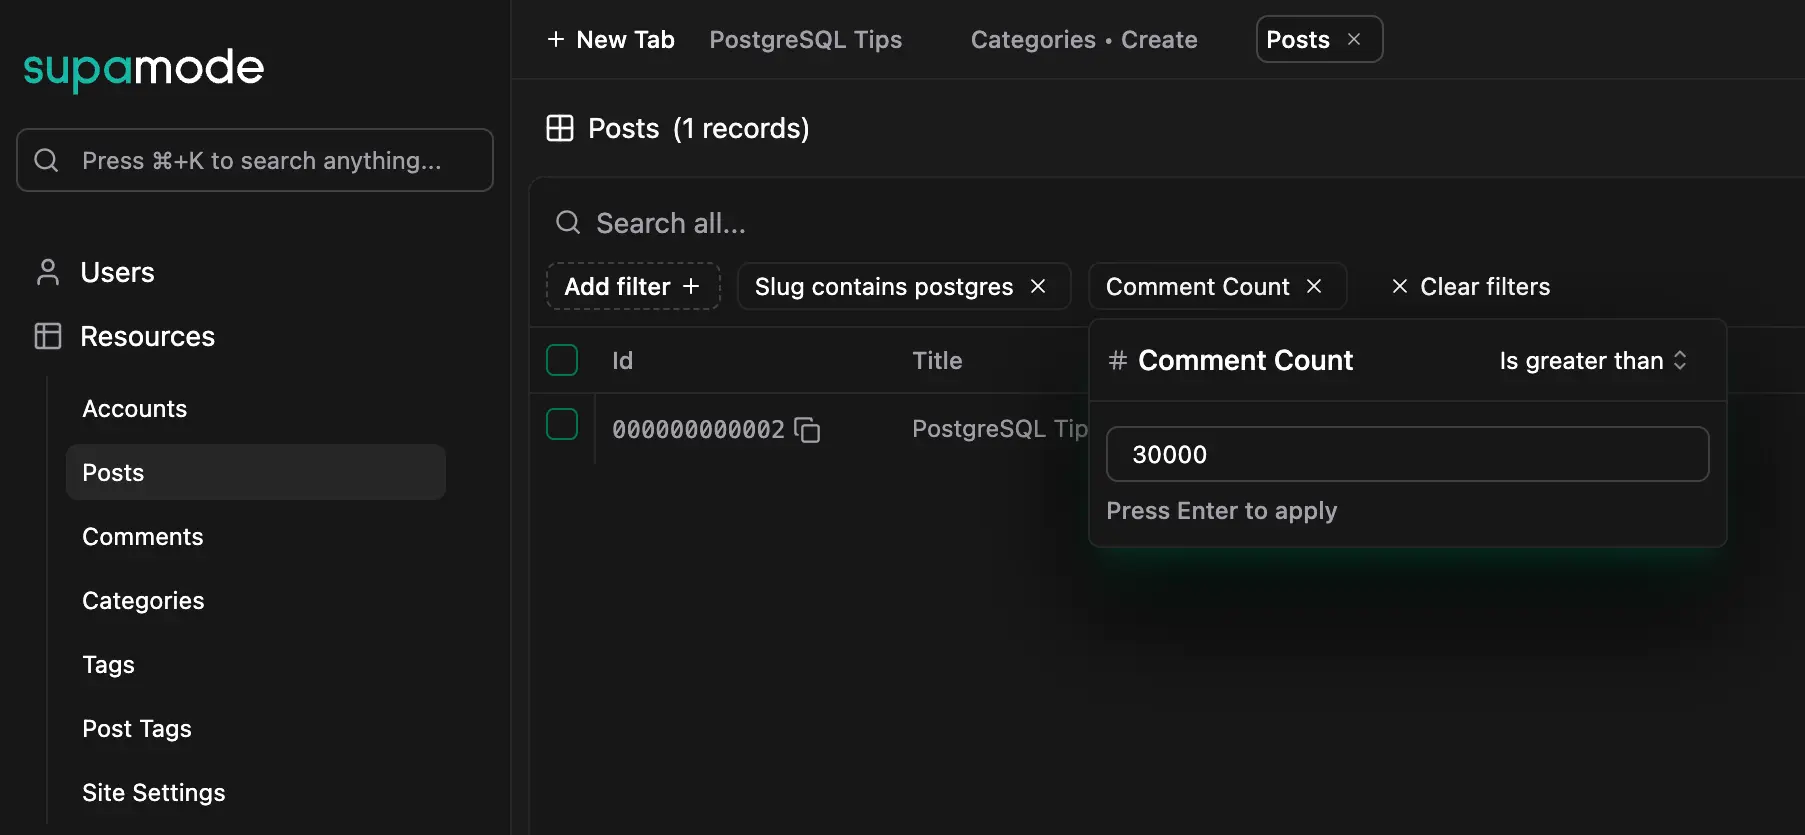Click the Id column header
Image resolution: width=1805 pixels, height=835 pixels.
622,360
